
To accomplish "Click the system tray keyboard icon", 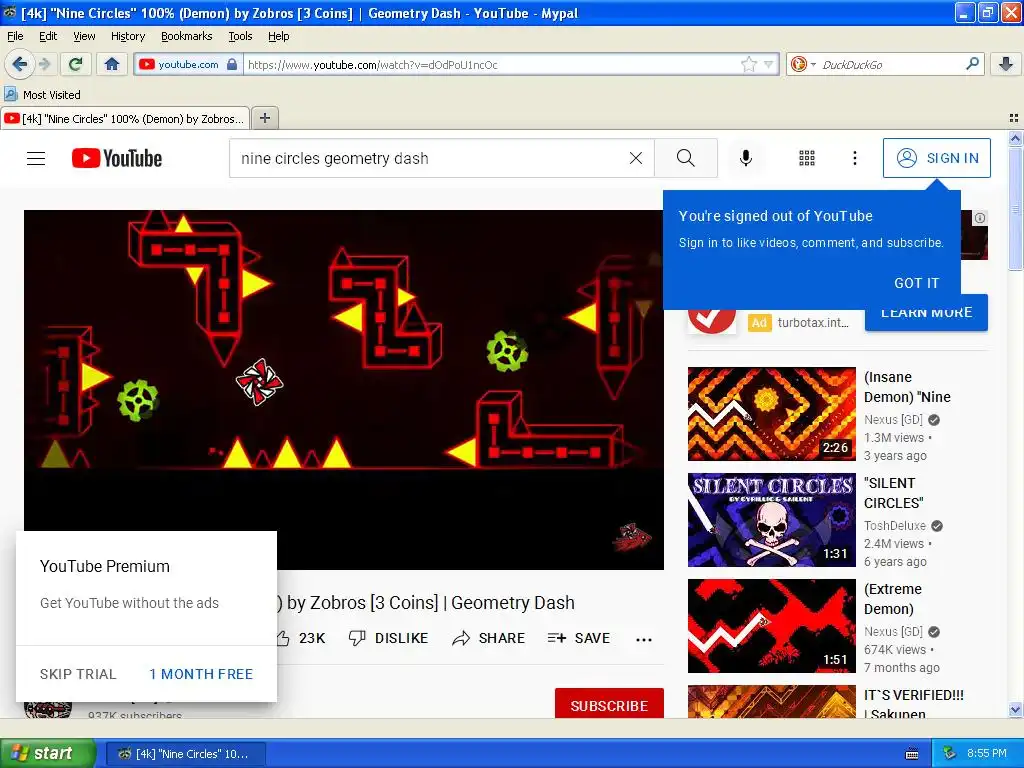I will 912,754.
